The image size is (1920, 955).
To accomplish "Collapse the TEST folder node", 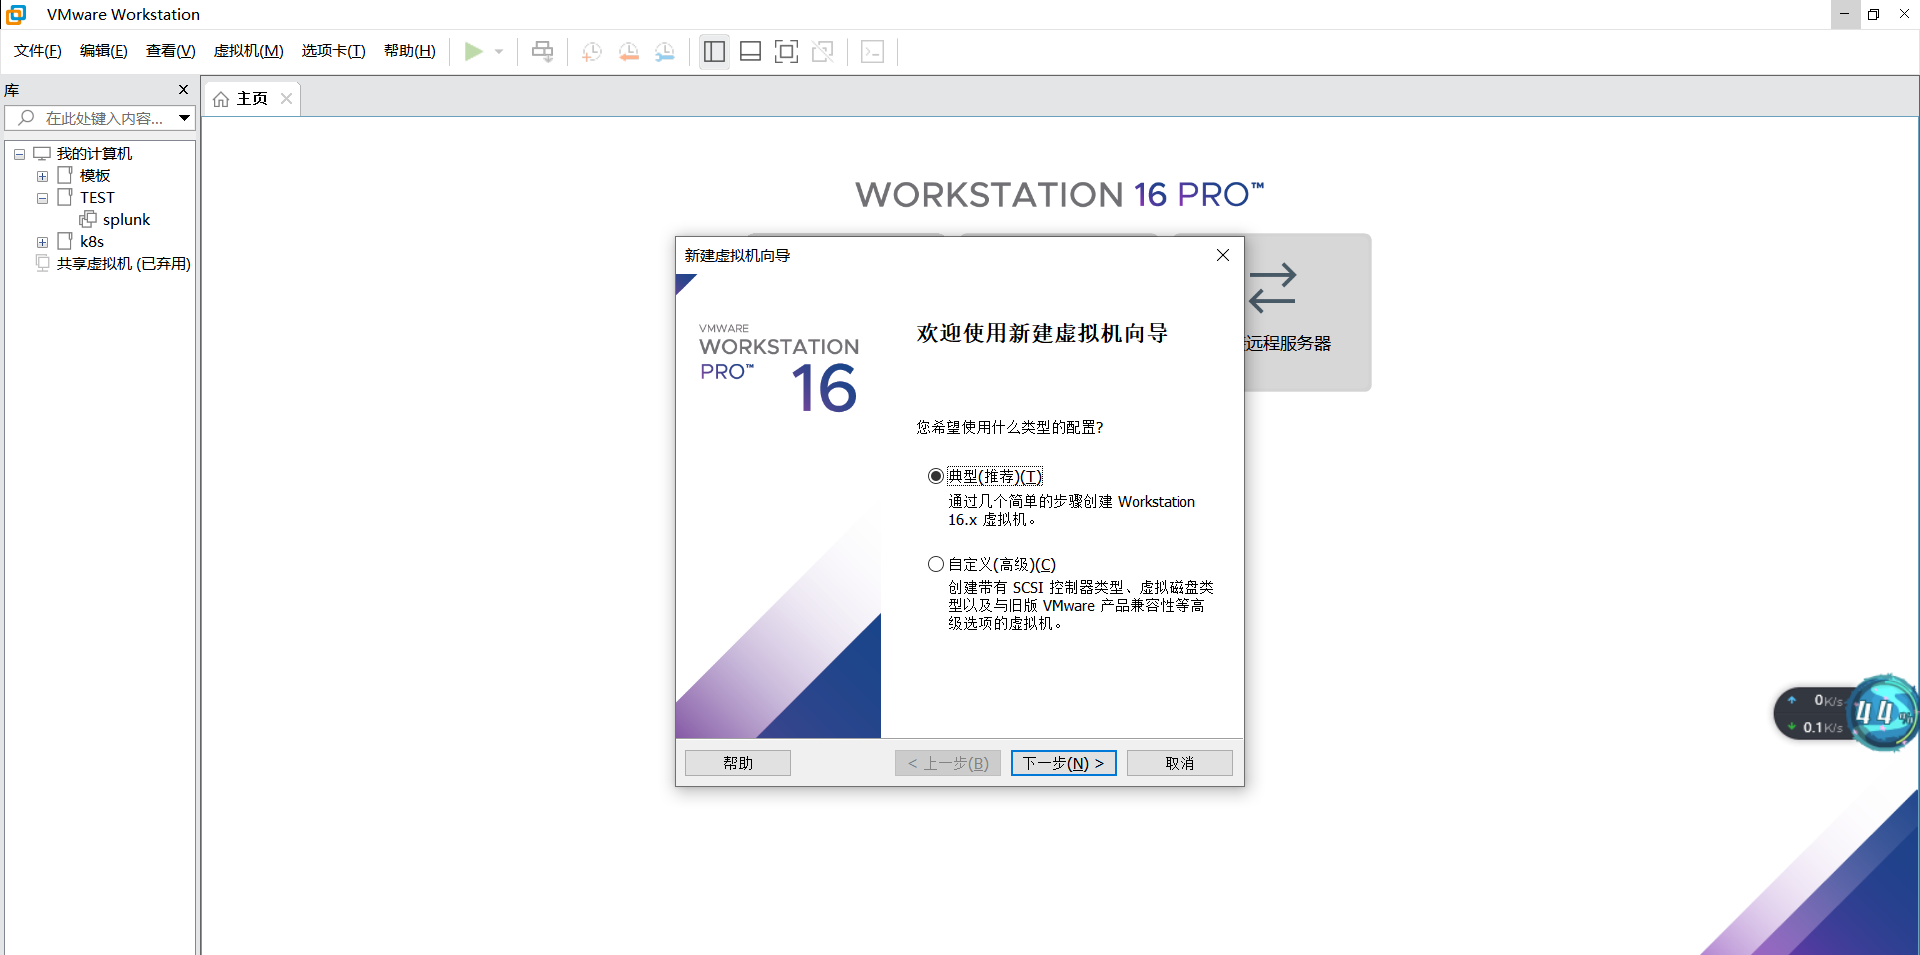I will pos(42,198).
